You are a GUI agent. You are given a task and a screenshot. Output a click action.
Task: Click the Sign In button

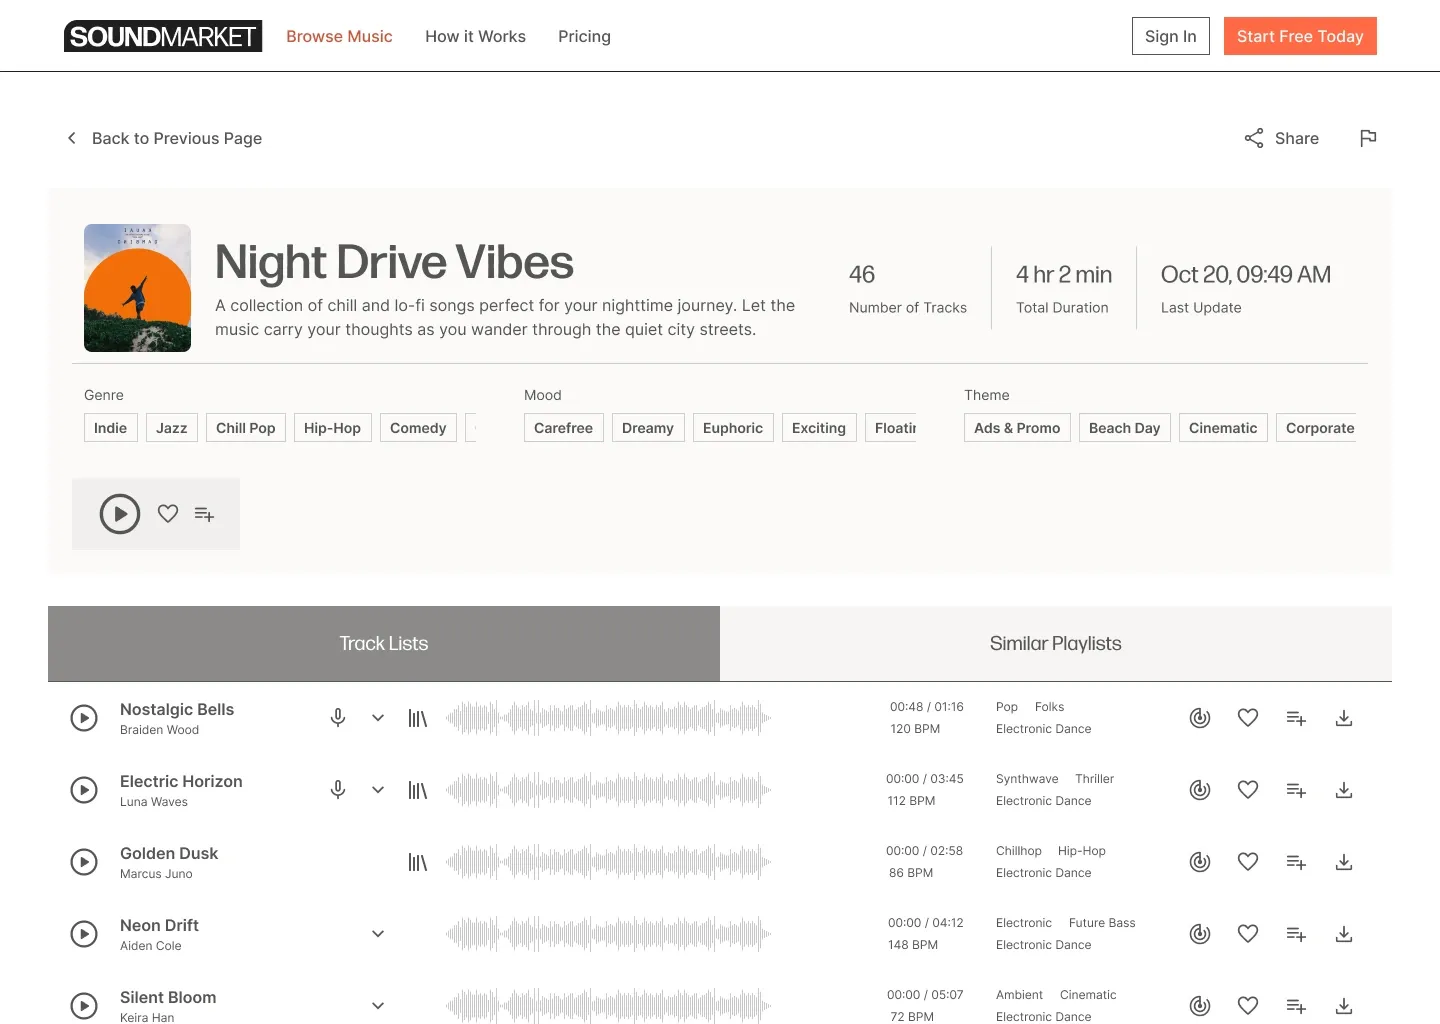(x=1171, y=36)
